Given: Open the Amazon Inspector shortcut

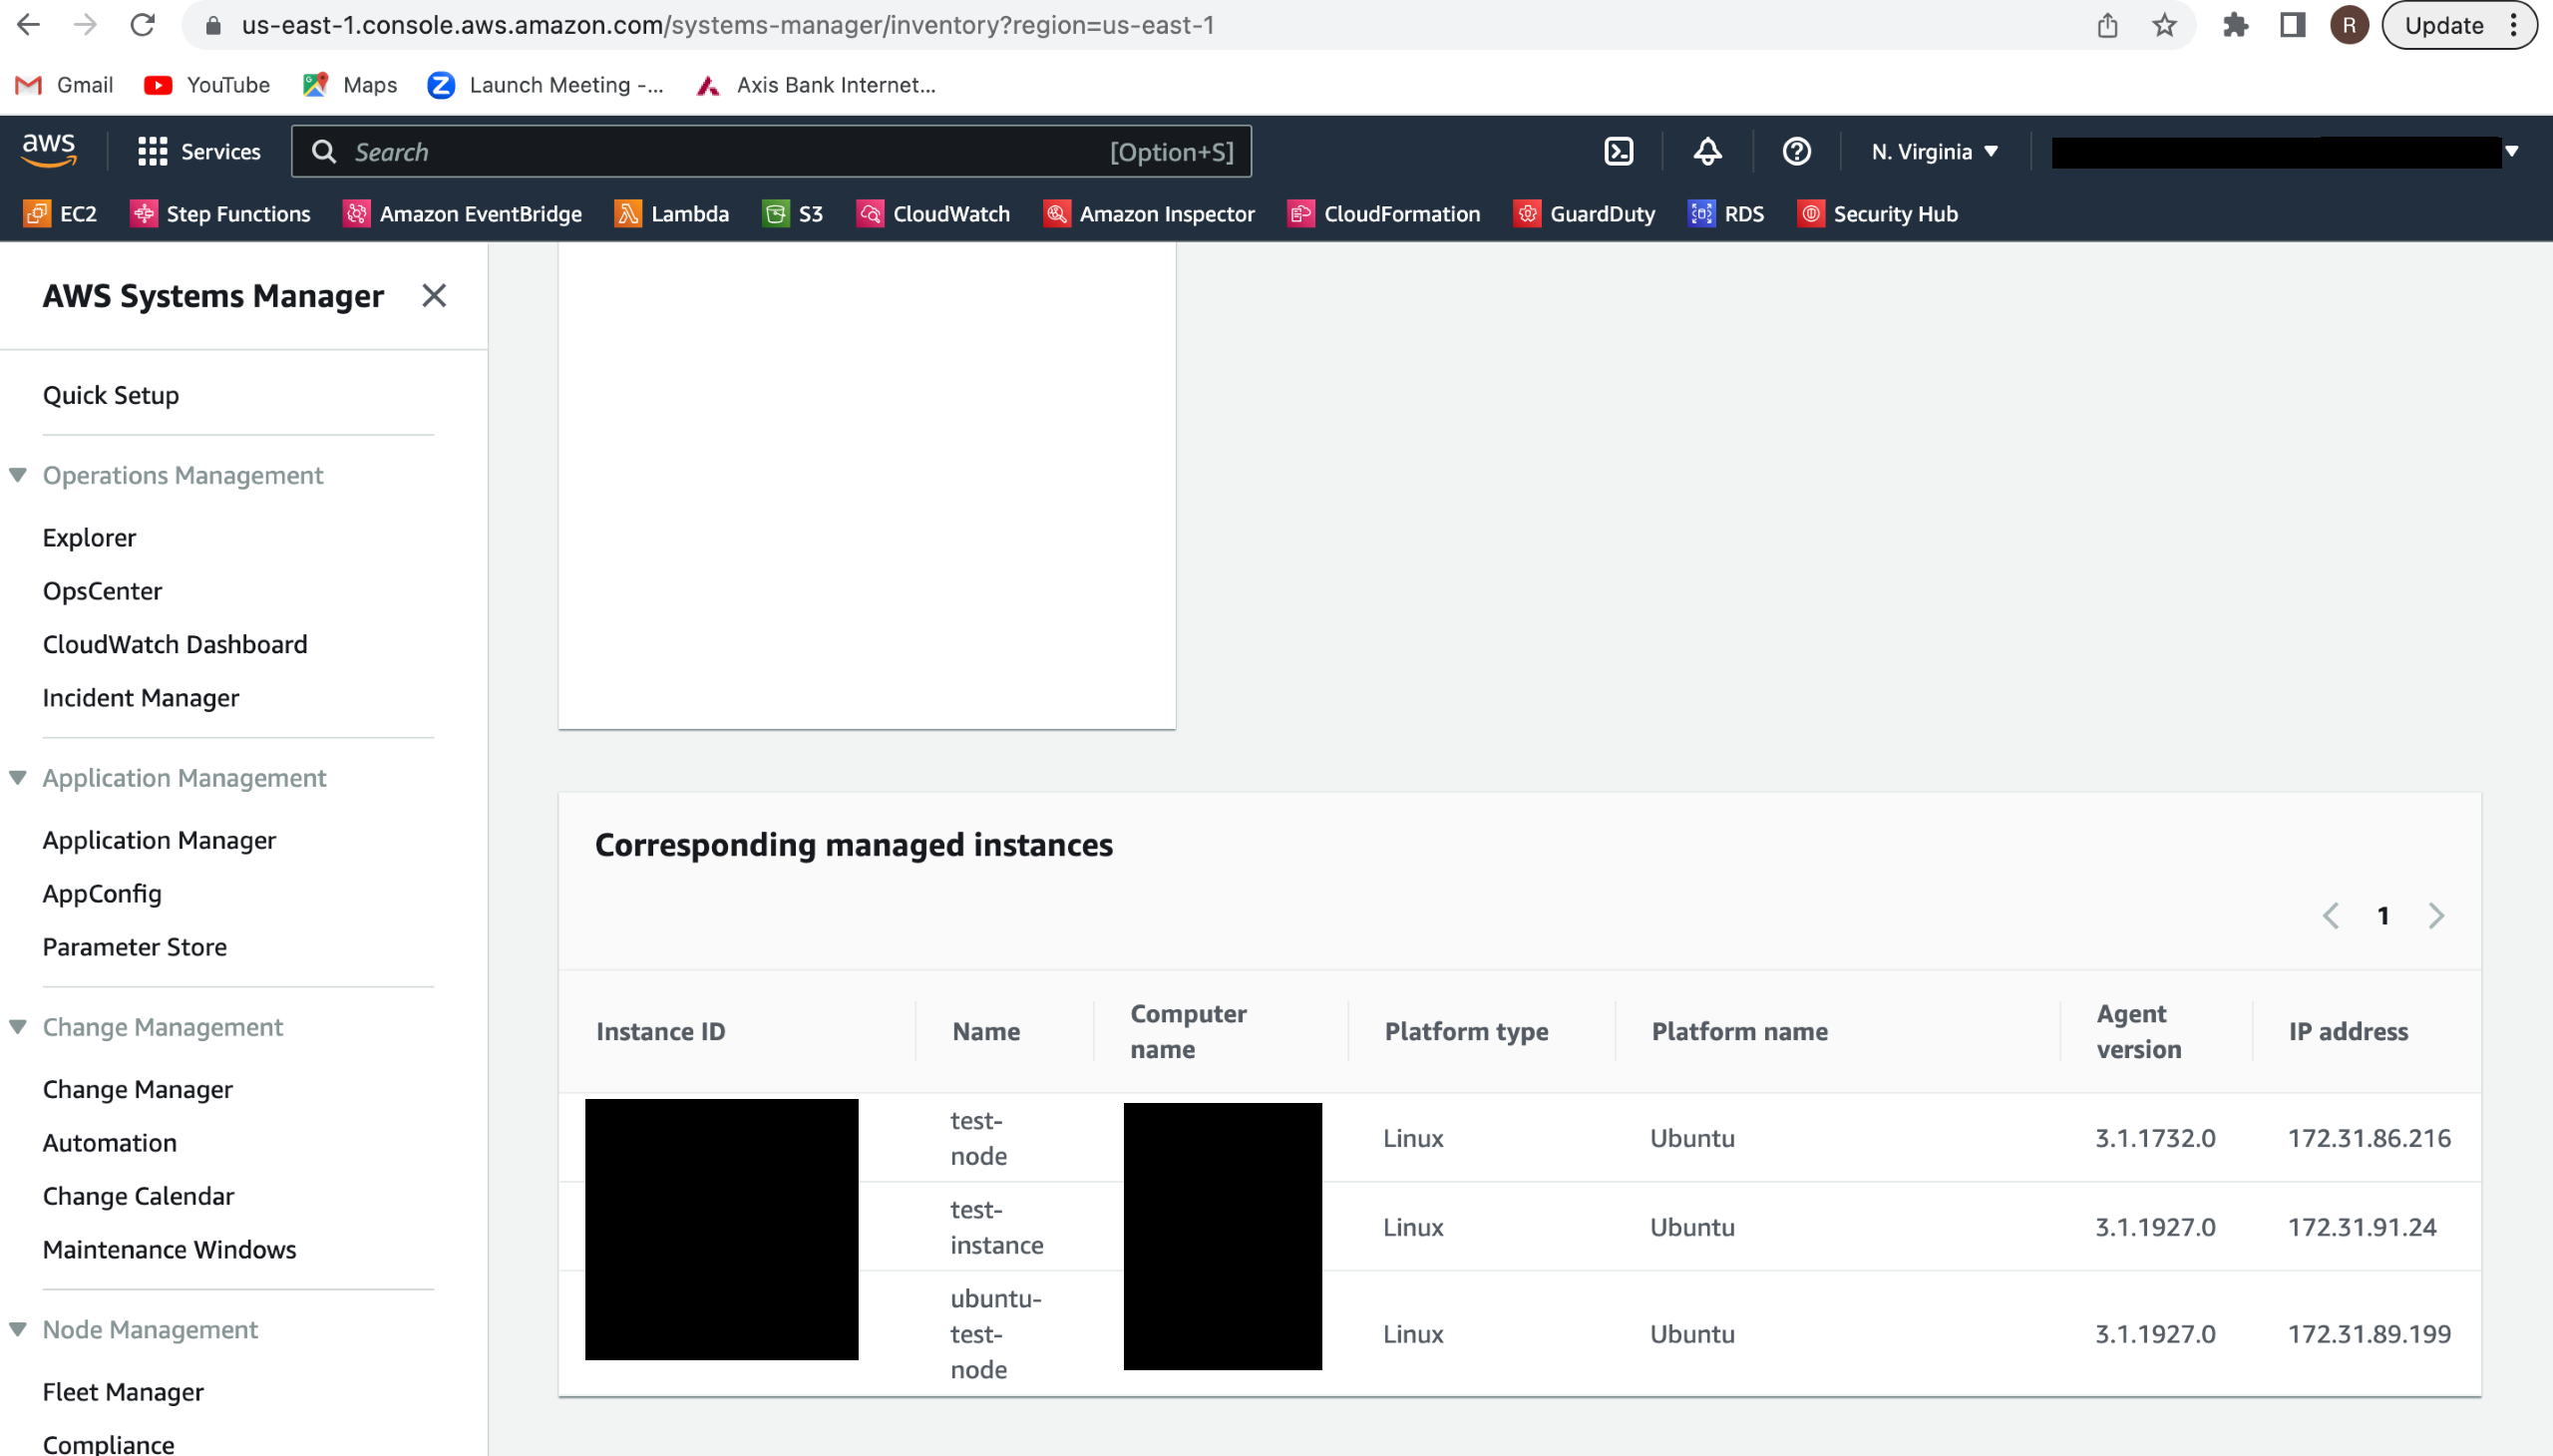Looking at the screenshot, I should [x=1148, y=214].
